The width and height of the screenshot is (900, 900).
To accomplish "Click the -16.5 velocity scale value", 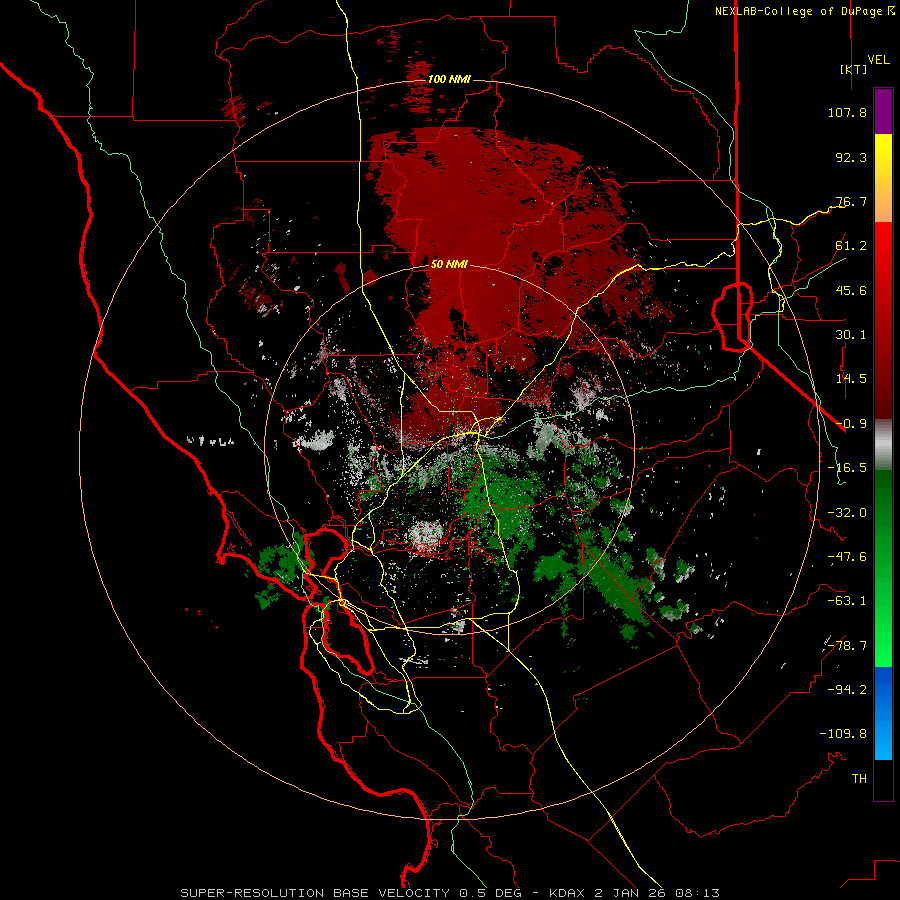I will (847, 468).
